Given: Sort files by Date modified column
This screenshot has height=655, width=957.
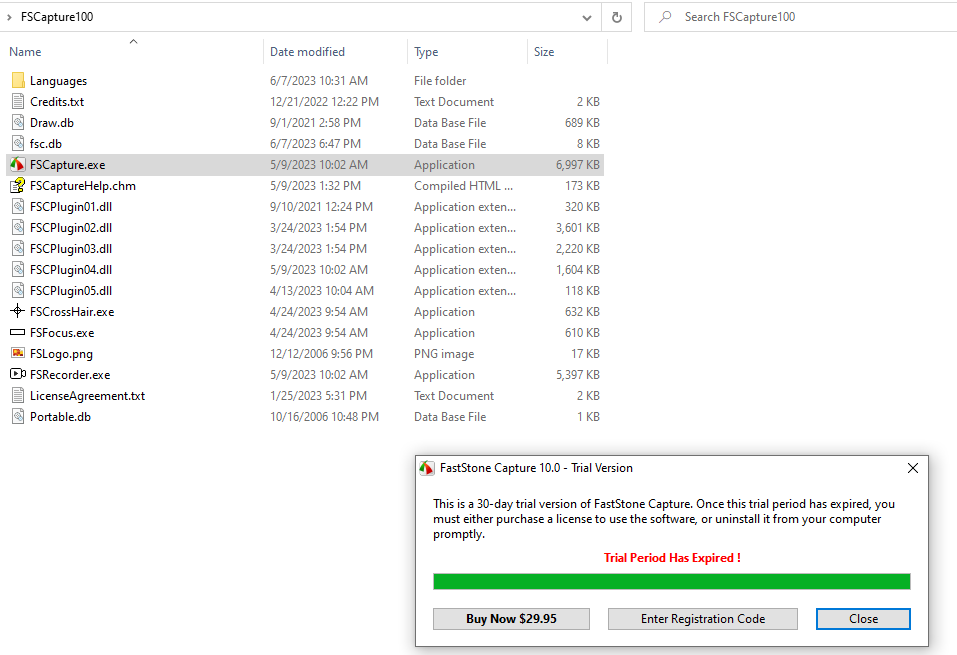Looking at the screenshot, I should pos(307,52).
